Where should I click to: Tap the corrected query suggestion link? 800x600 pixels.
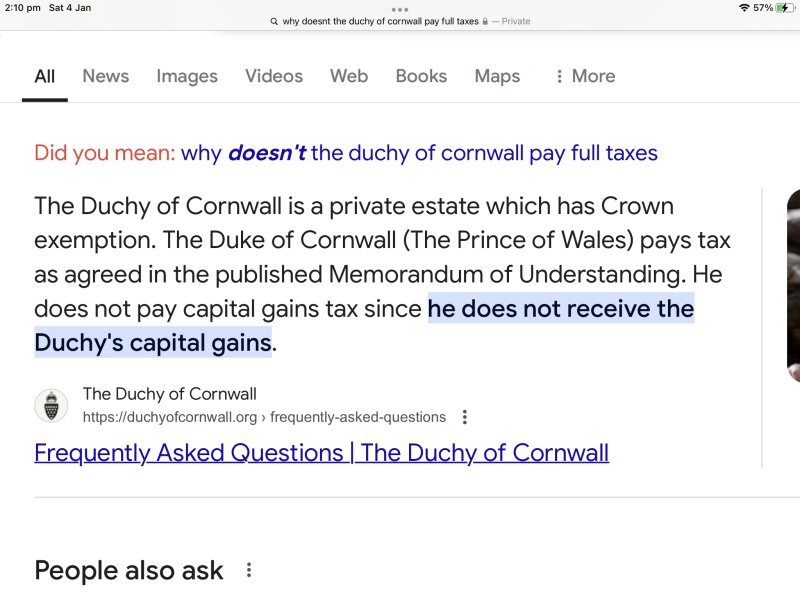[419, 153]
